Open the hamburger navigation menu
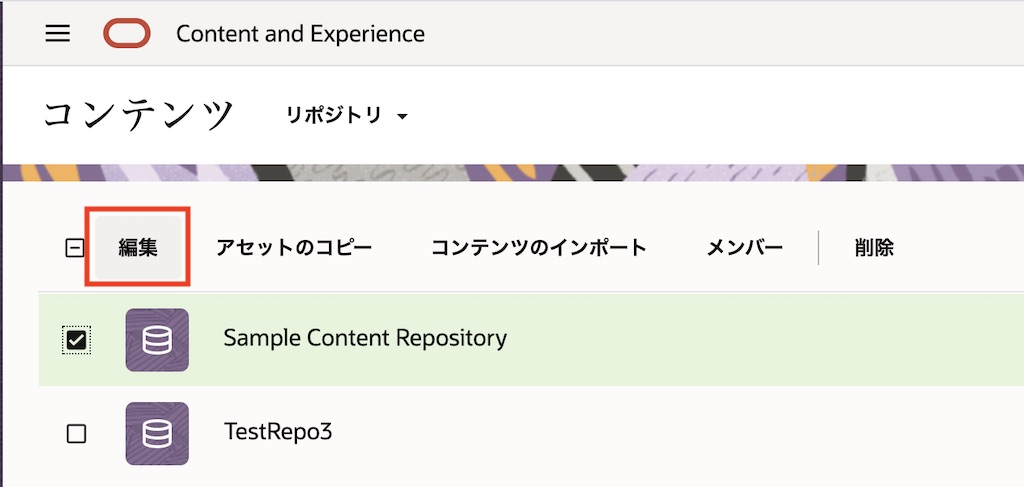The width and height of the screenshot is (1024, 487). pos(58,33)
